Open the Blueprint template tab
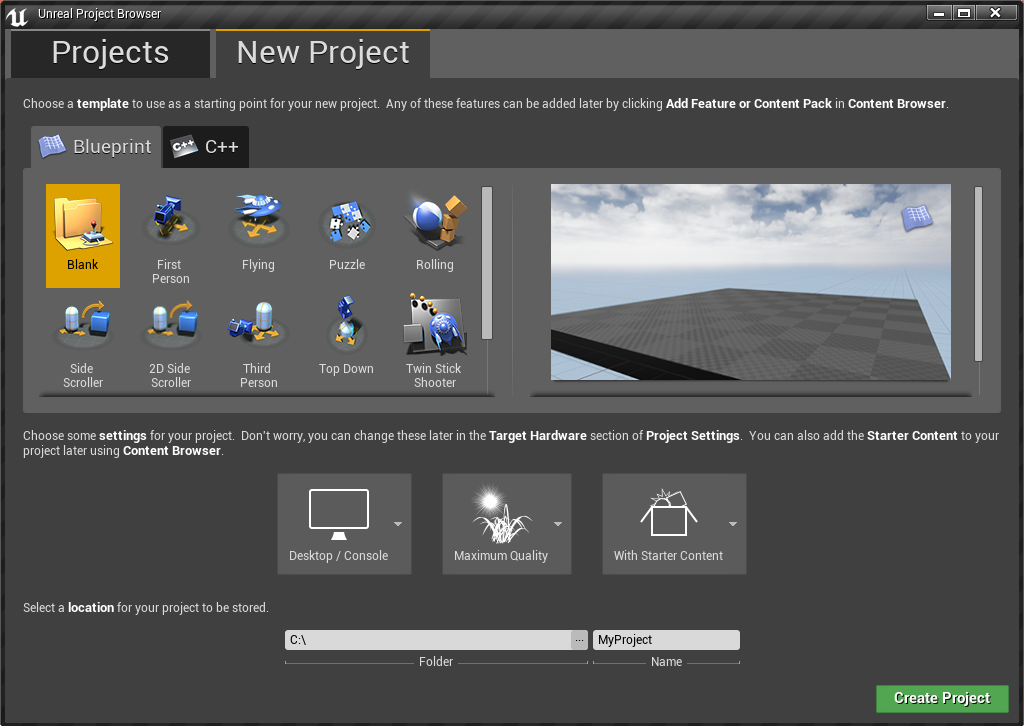 (96, 147)
